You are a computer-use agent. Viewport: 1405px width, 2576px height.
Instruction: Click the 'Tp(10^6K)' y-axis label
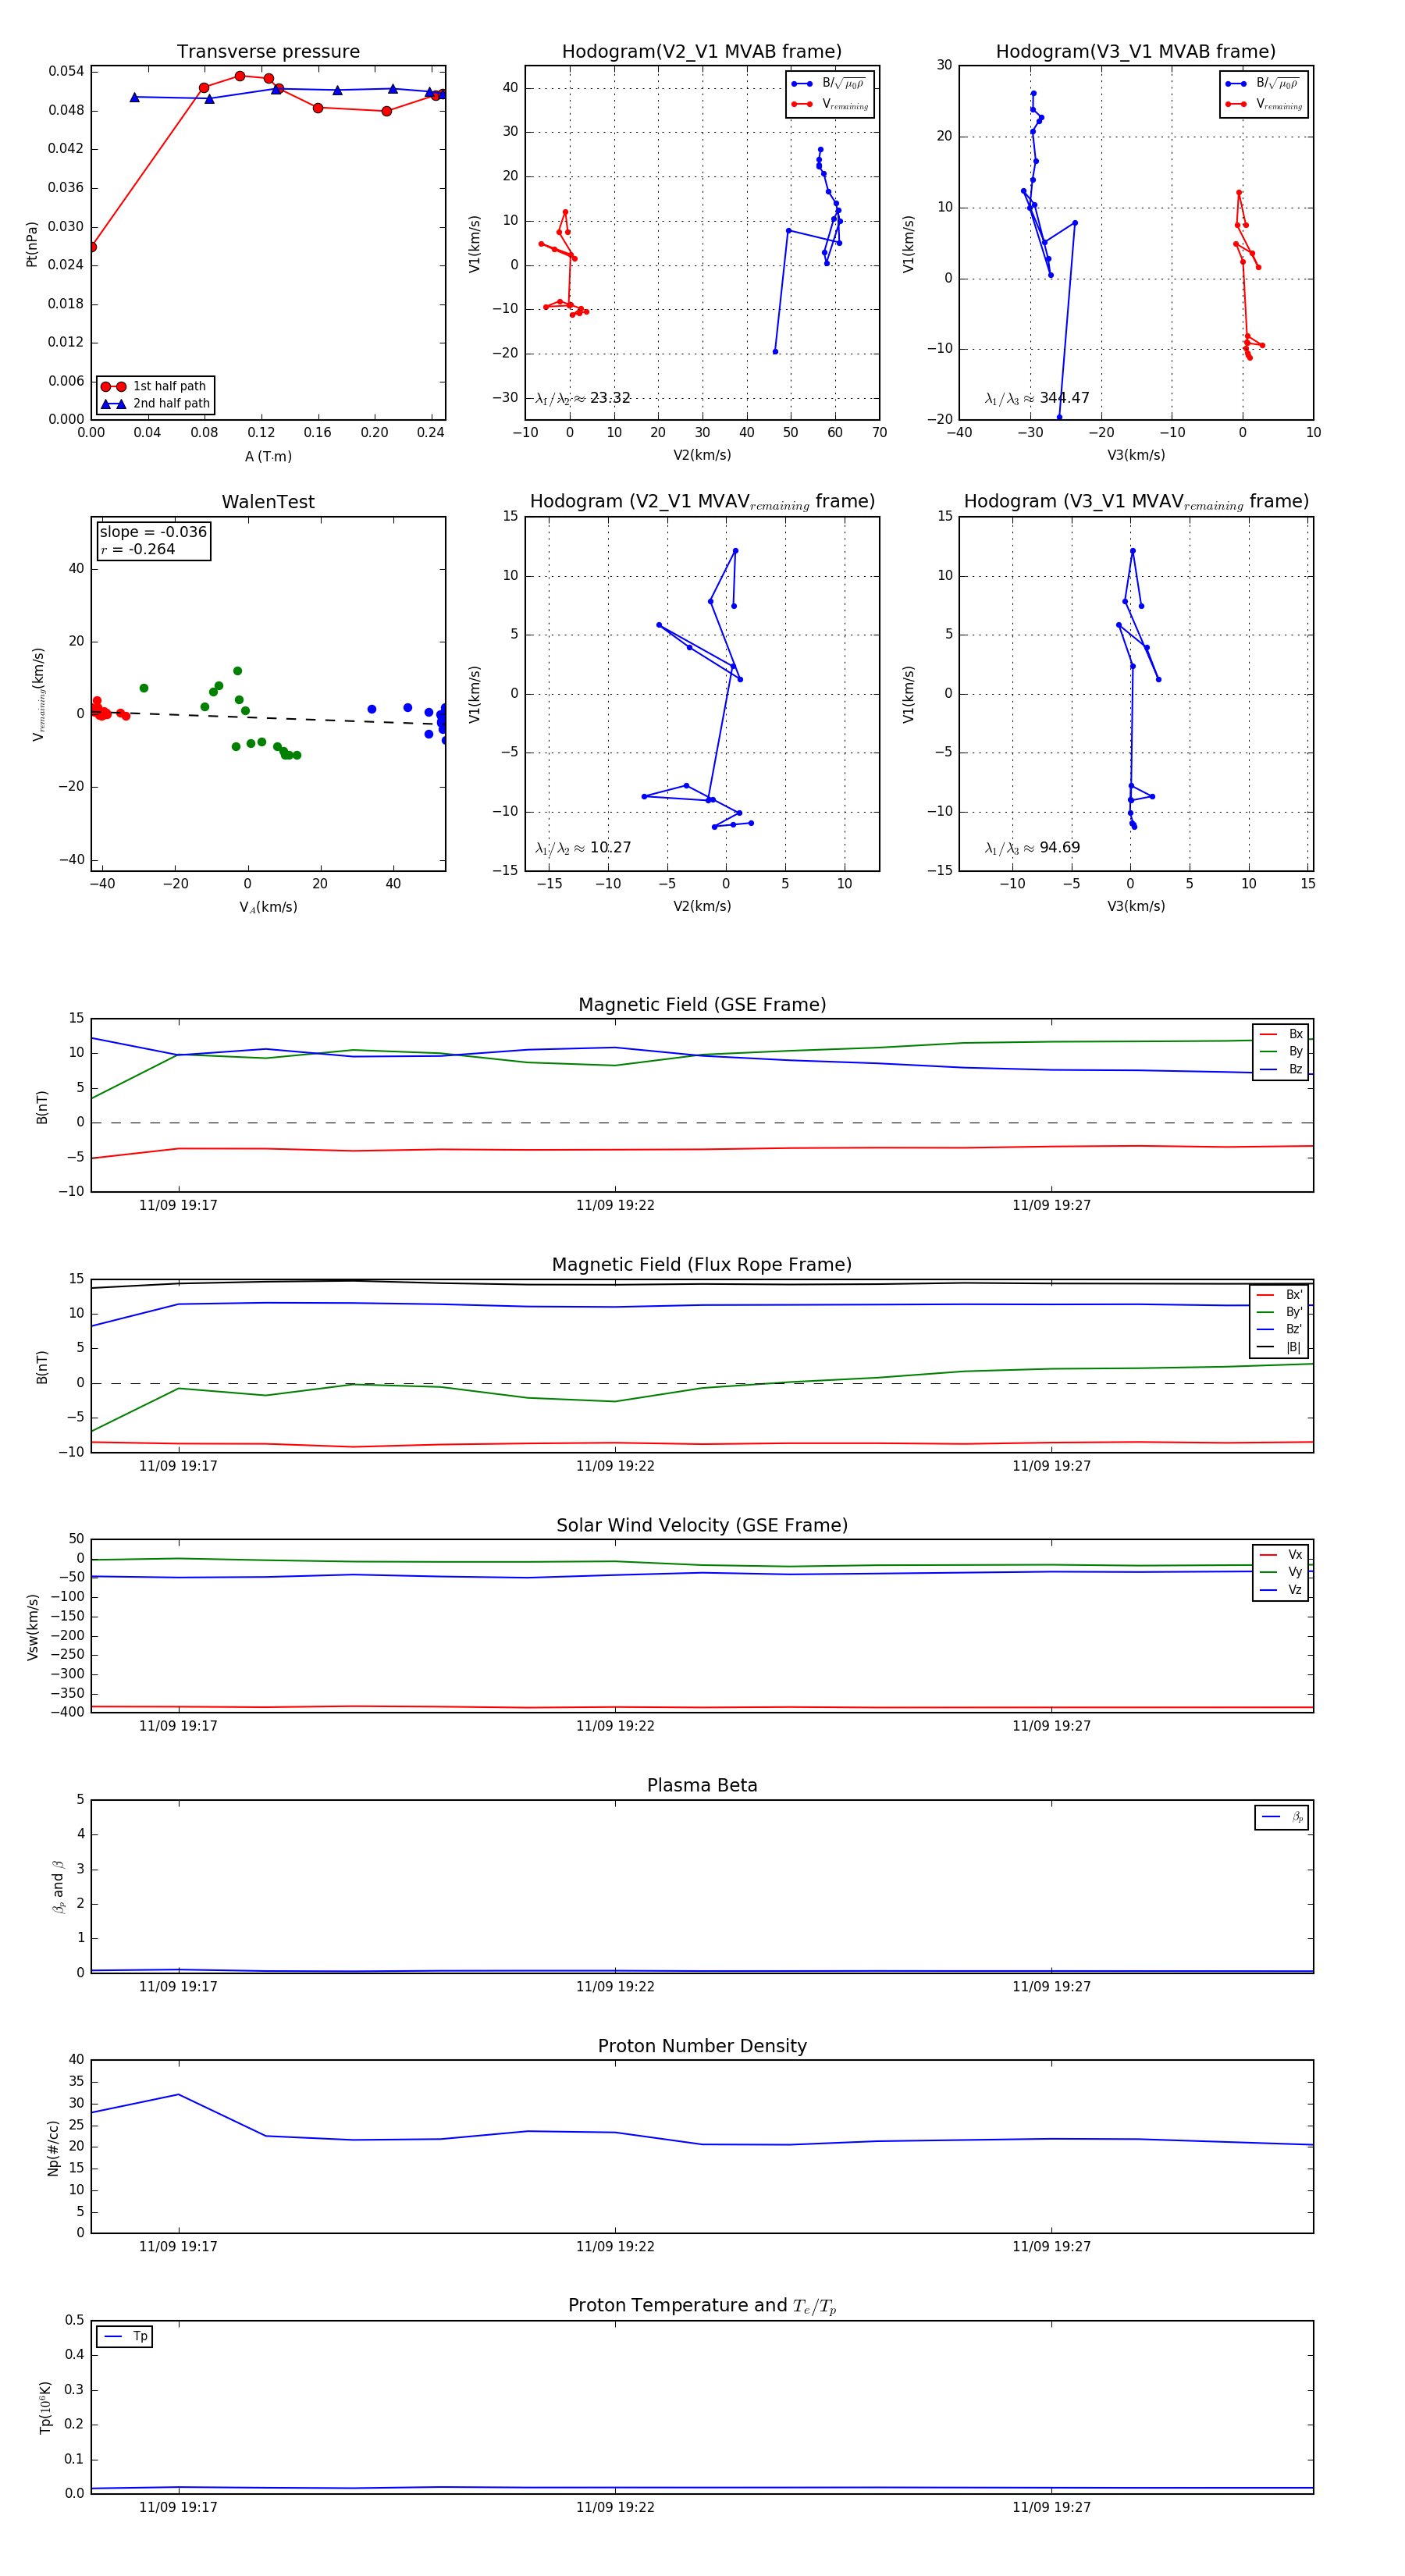(x=45, y=2408)
